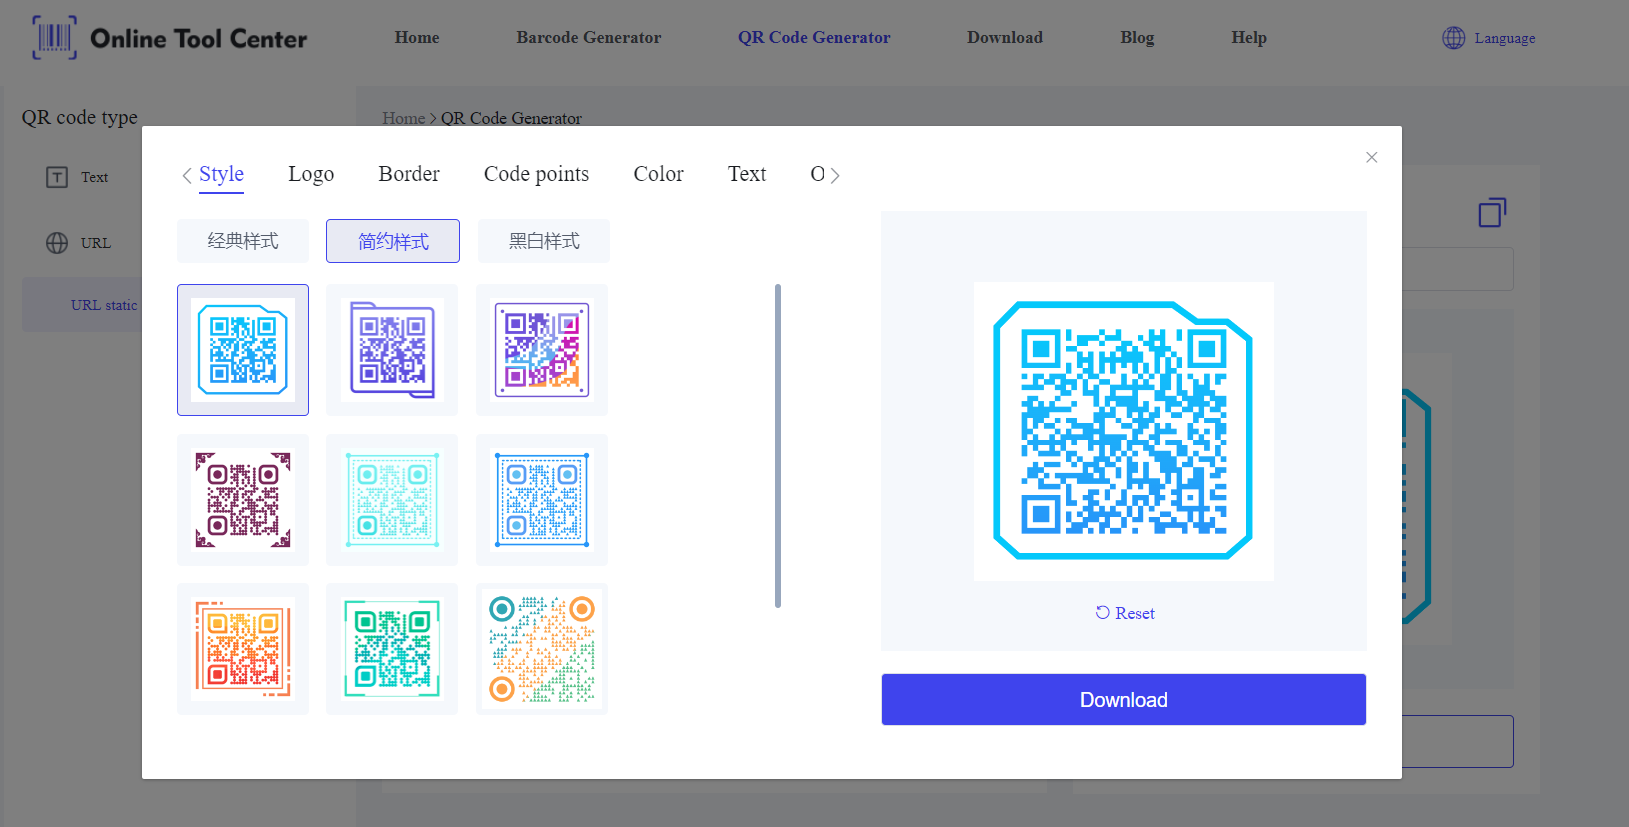
Task: Click the Home breadcrumb link
Action: pos(403,118)
